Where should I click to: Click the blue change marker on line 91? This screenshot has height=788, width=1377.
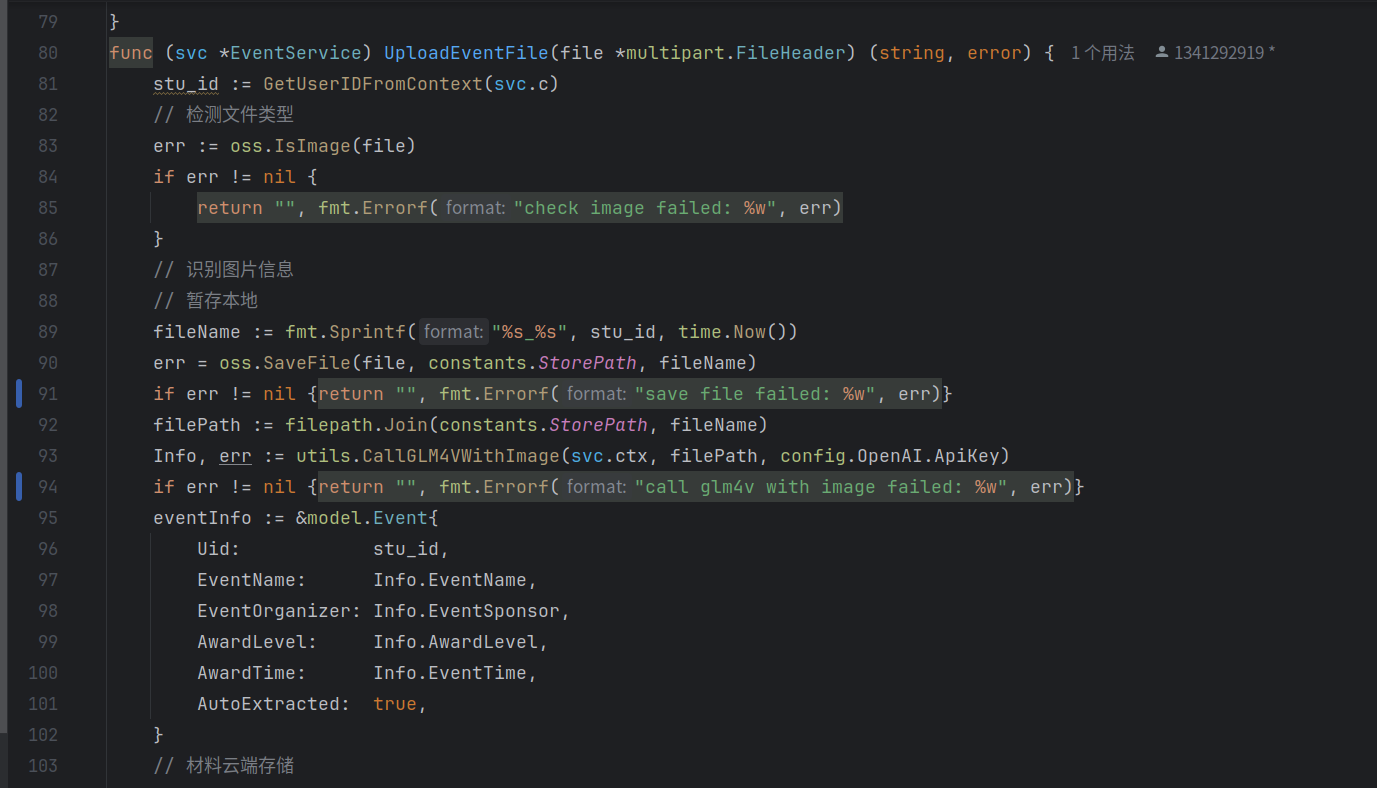18,394
